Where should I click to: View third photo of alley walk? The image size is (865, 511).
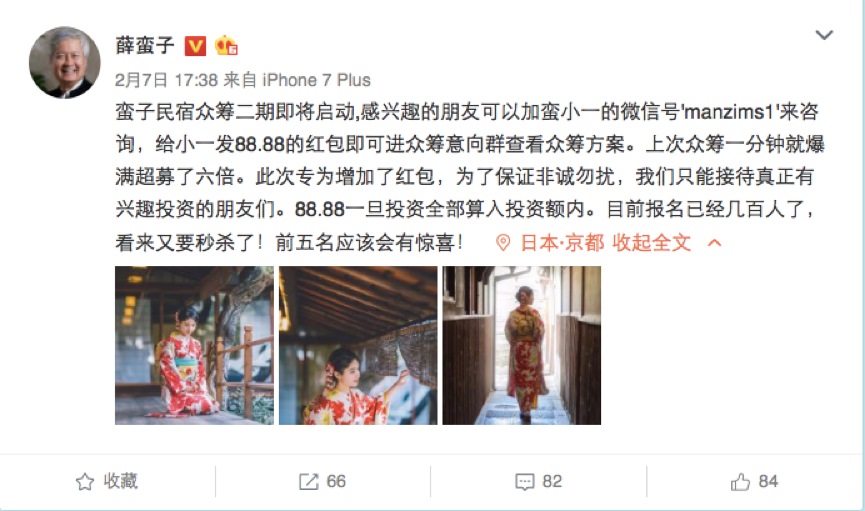522,345
